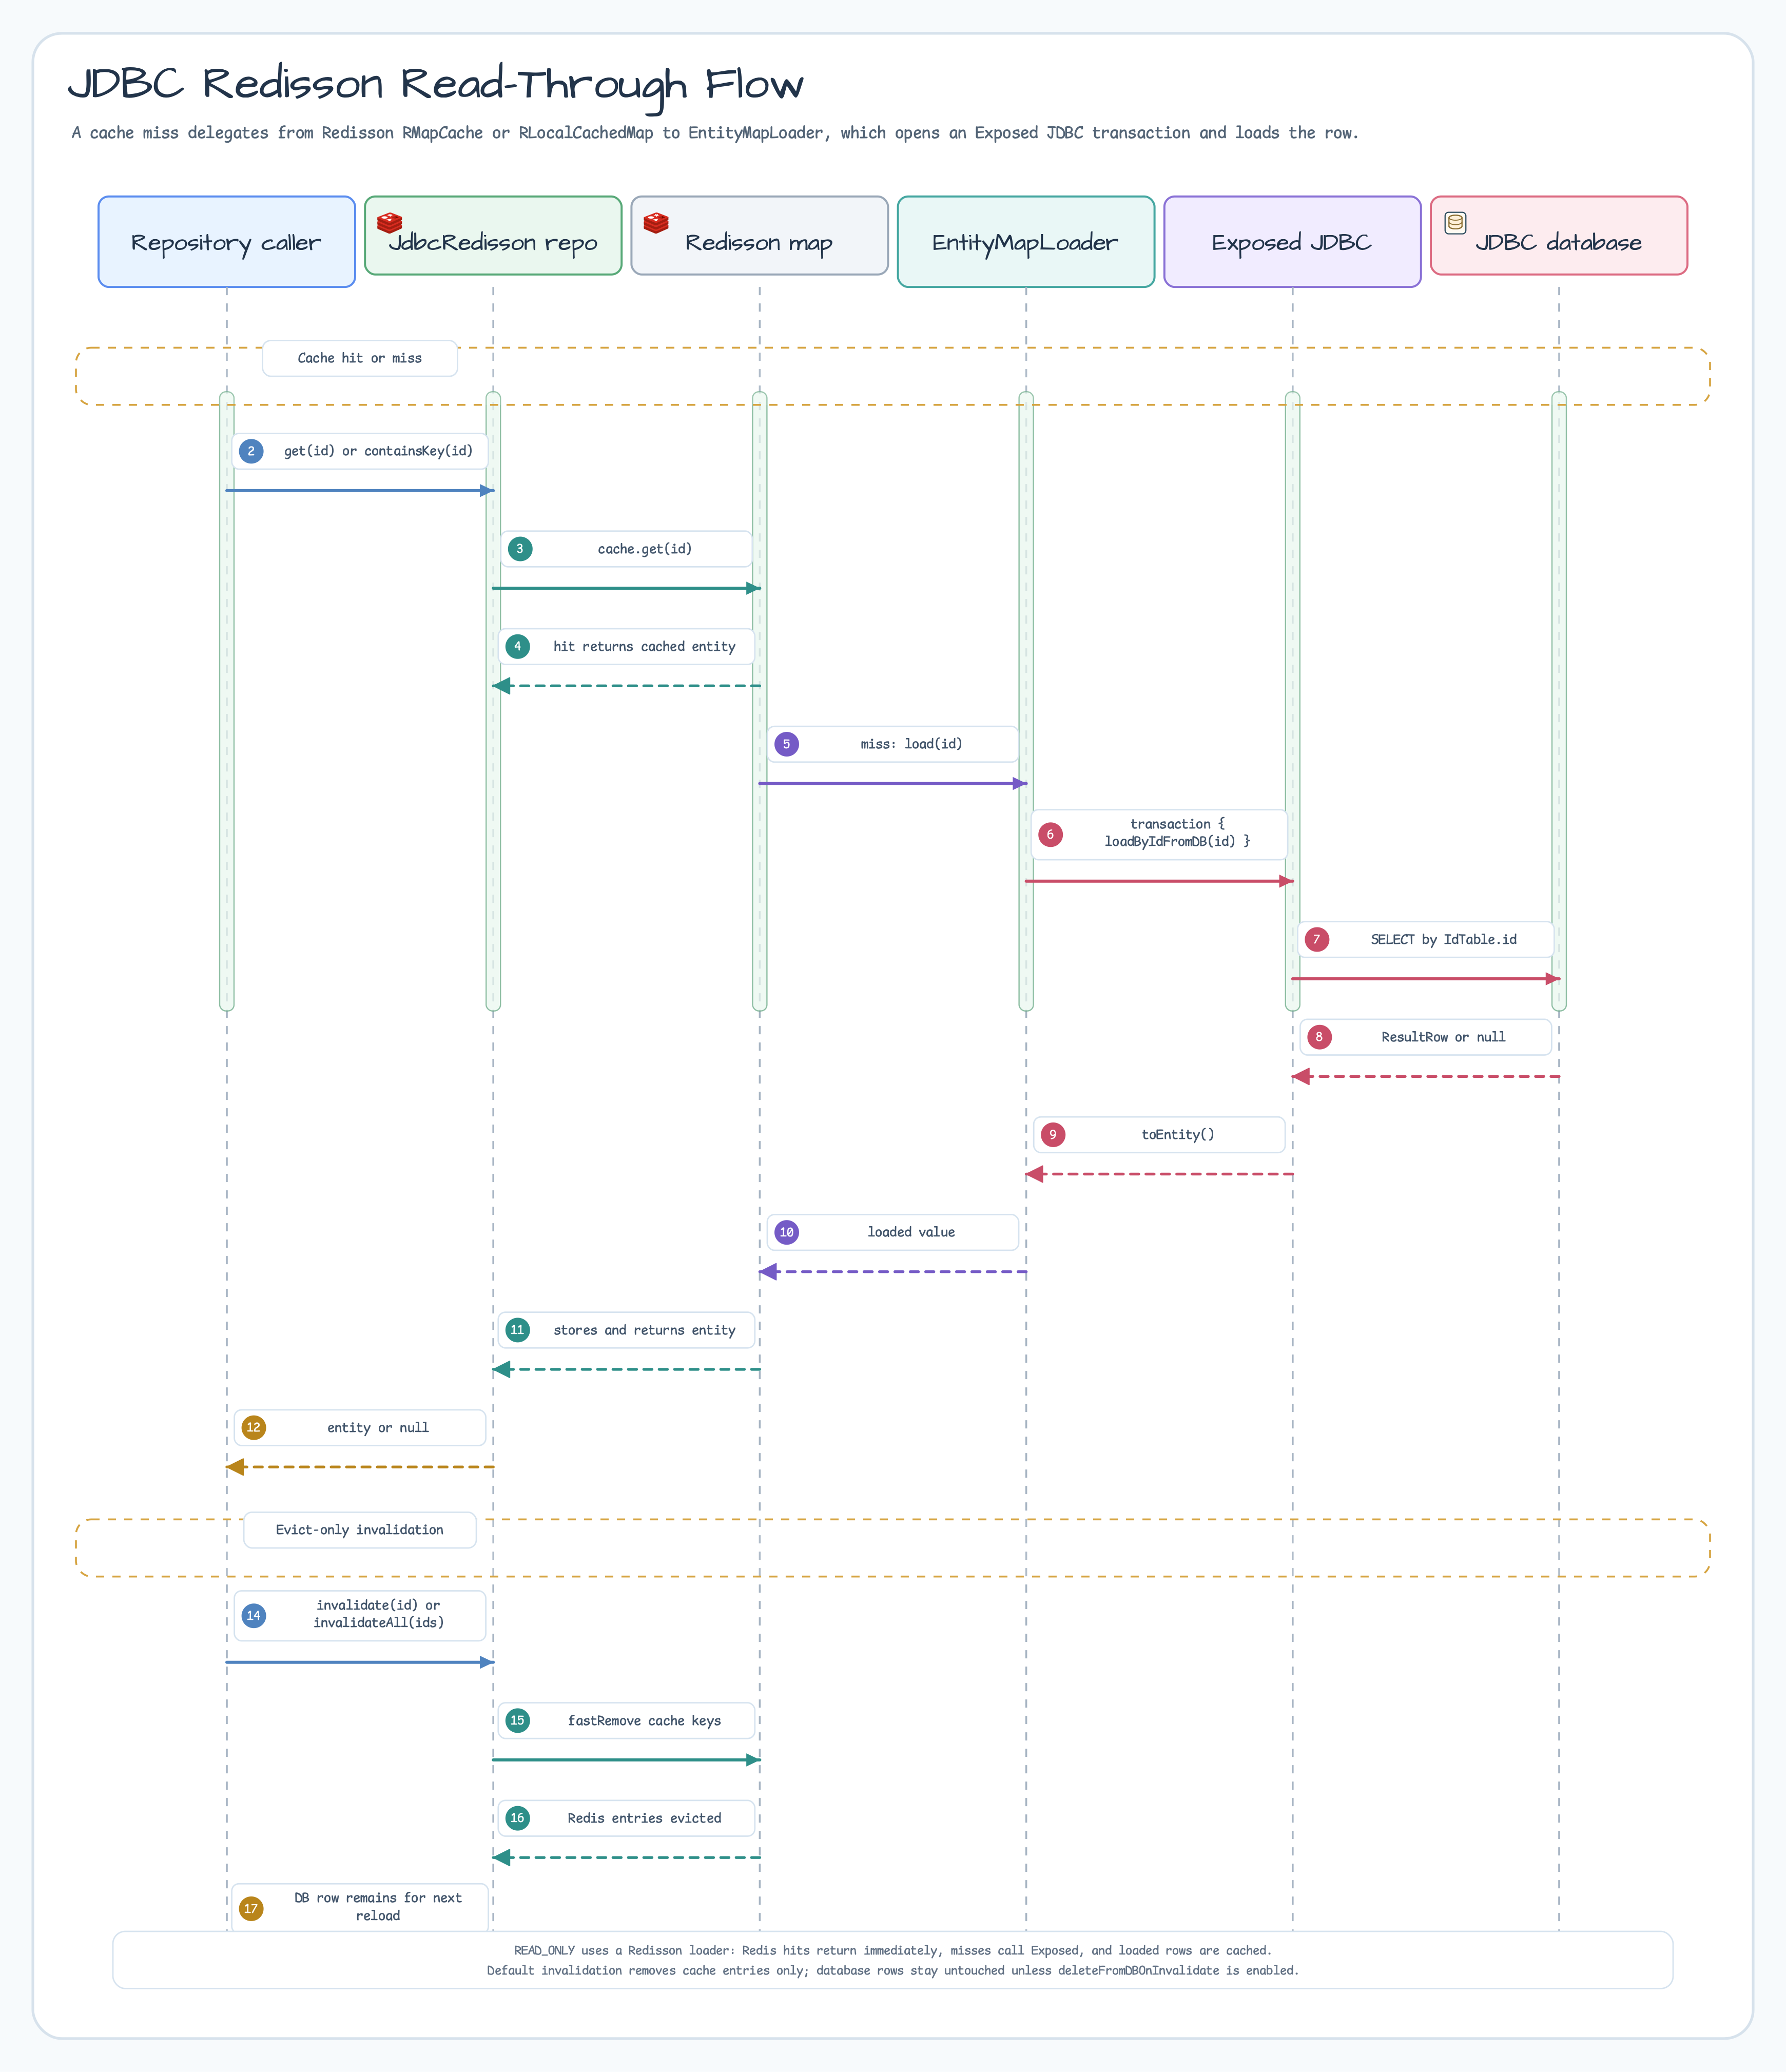Click step badge 4 beside hit returns

[517, 647]
